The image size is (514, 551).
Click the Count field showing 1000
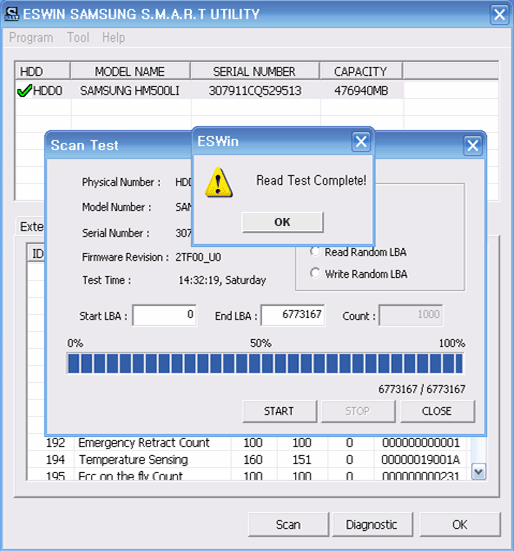(x=410, y=315)
